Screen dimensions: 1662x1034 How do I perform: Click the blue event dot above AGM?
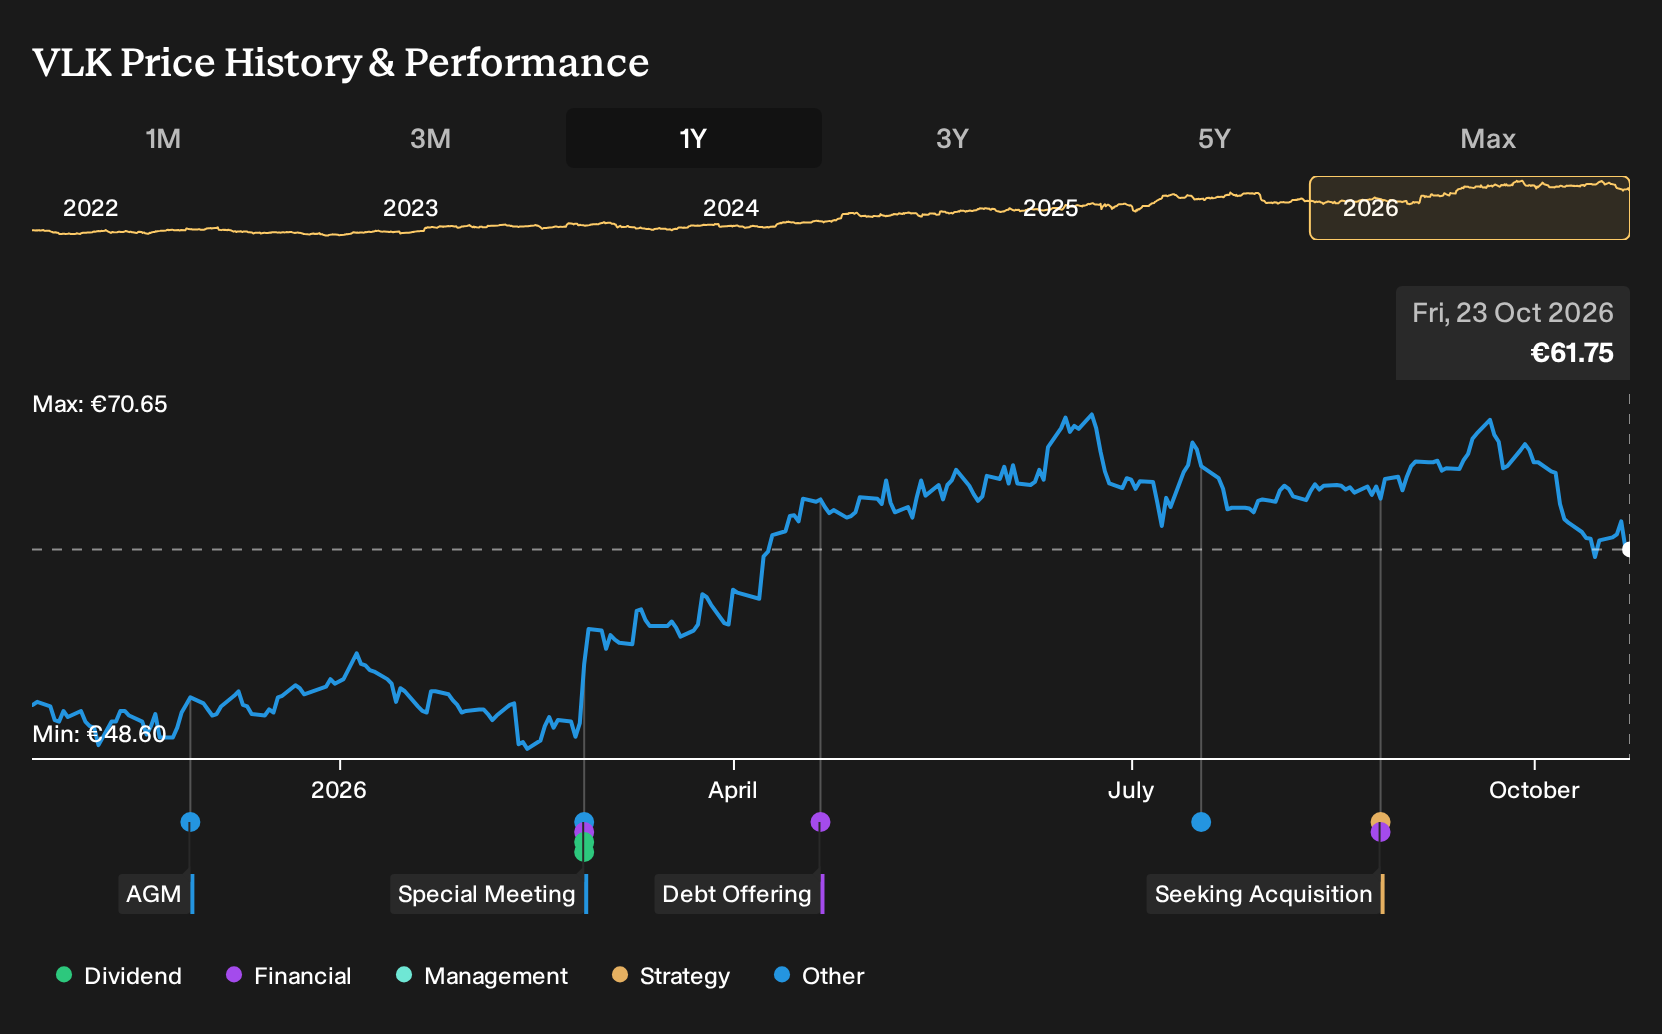[190, 822]
